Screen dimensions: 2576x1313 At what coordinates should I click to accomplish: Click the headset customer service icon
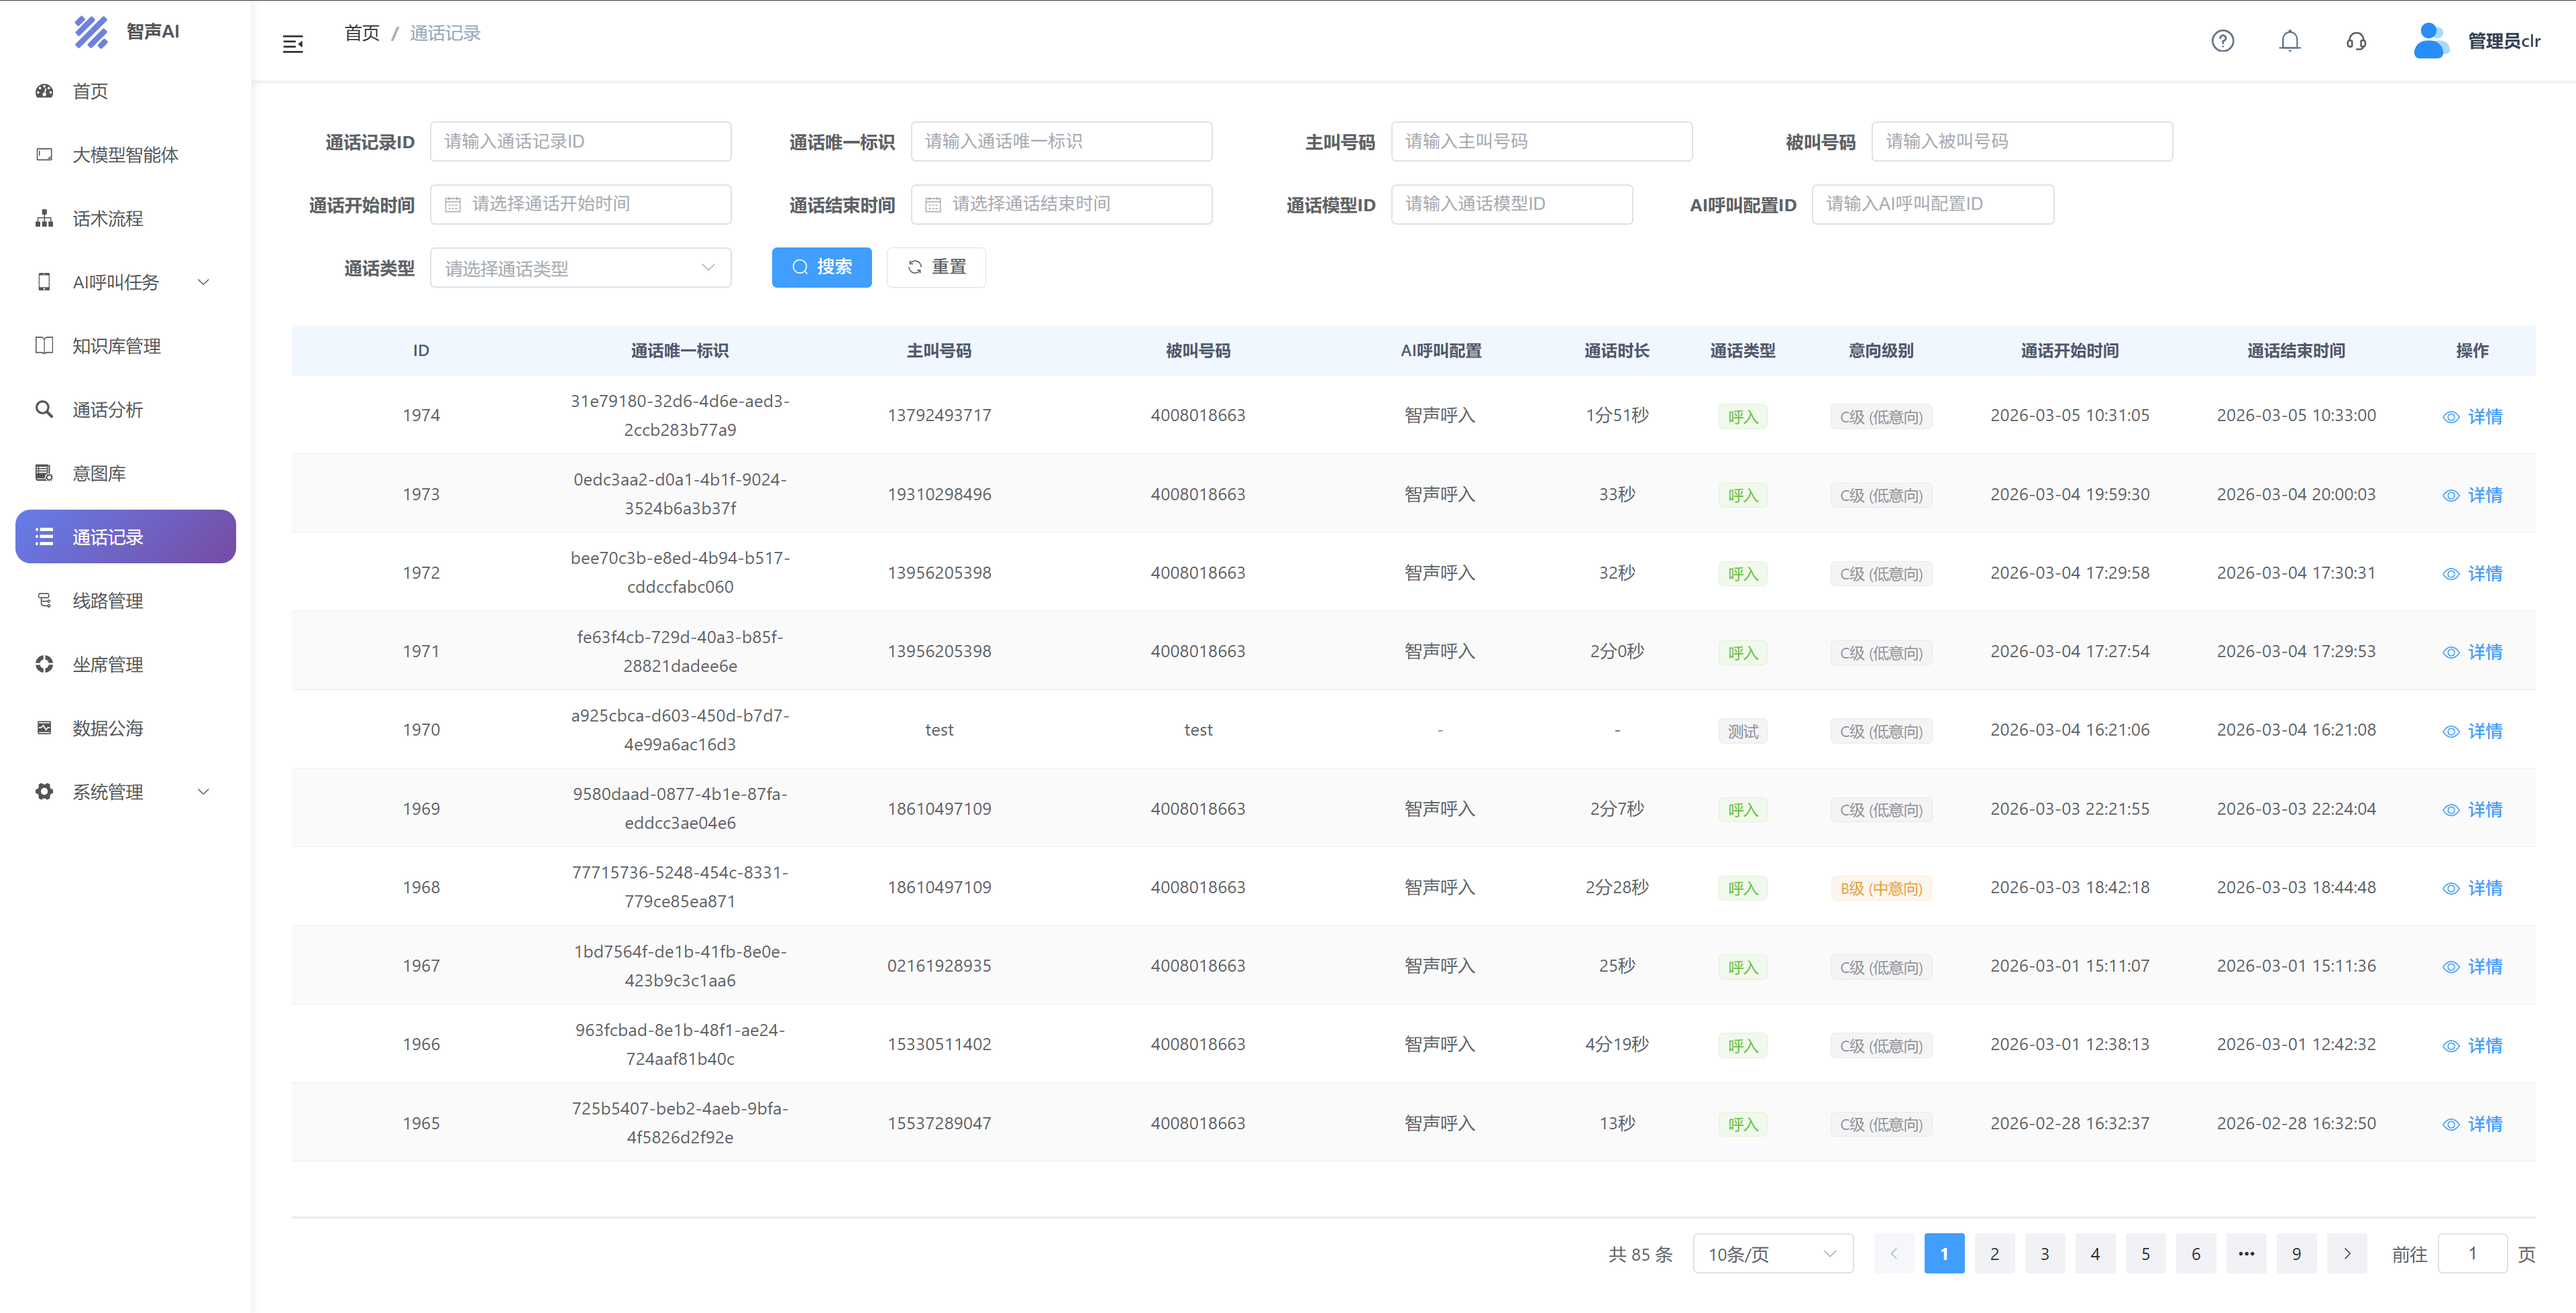(2356, 41)
